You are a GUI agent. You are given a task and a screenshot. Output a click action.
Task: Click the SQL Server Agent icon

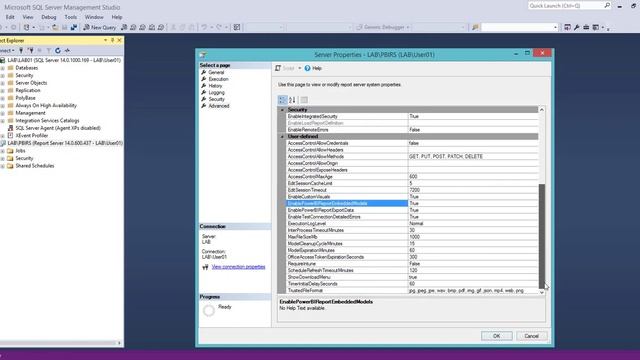[11, 128]
